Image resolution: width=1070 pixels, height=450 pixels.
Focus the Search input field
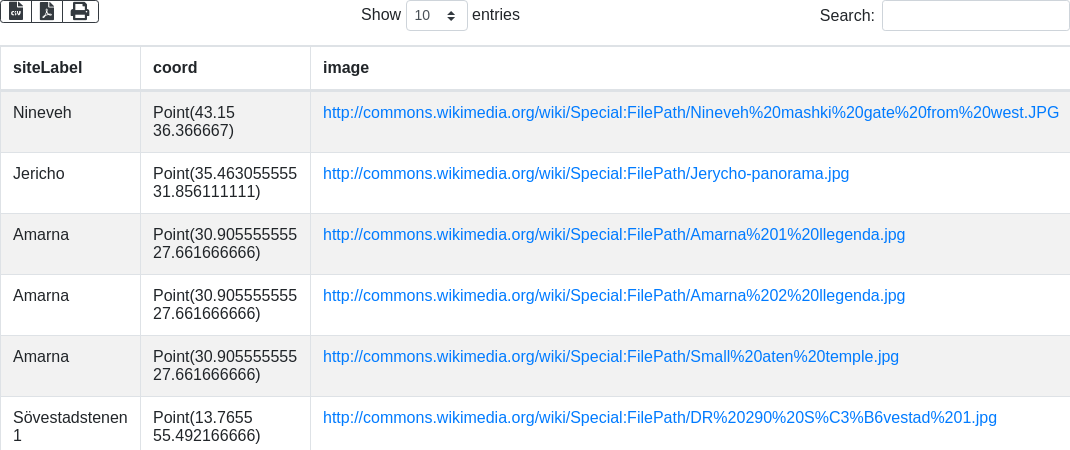click(x=975, y=16)
